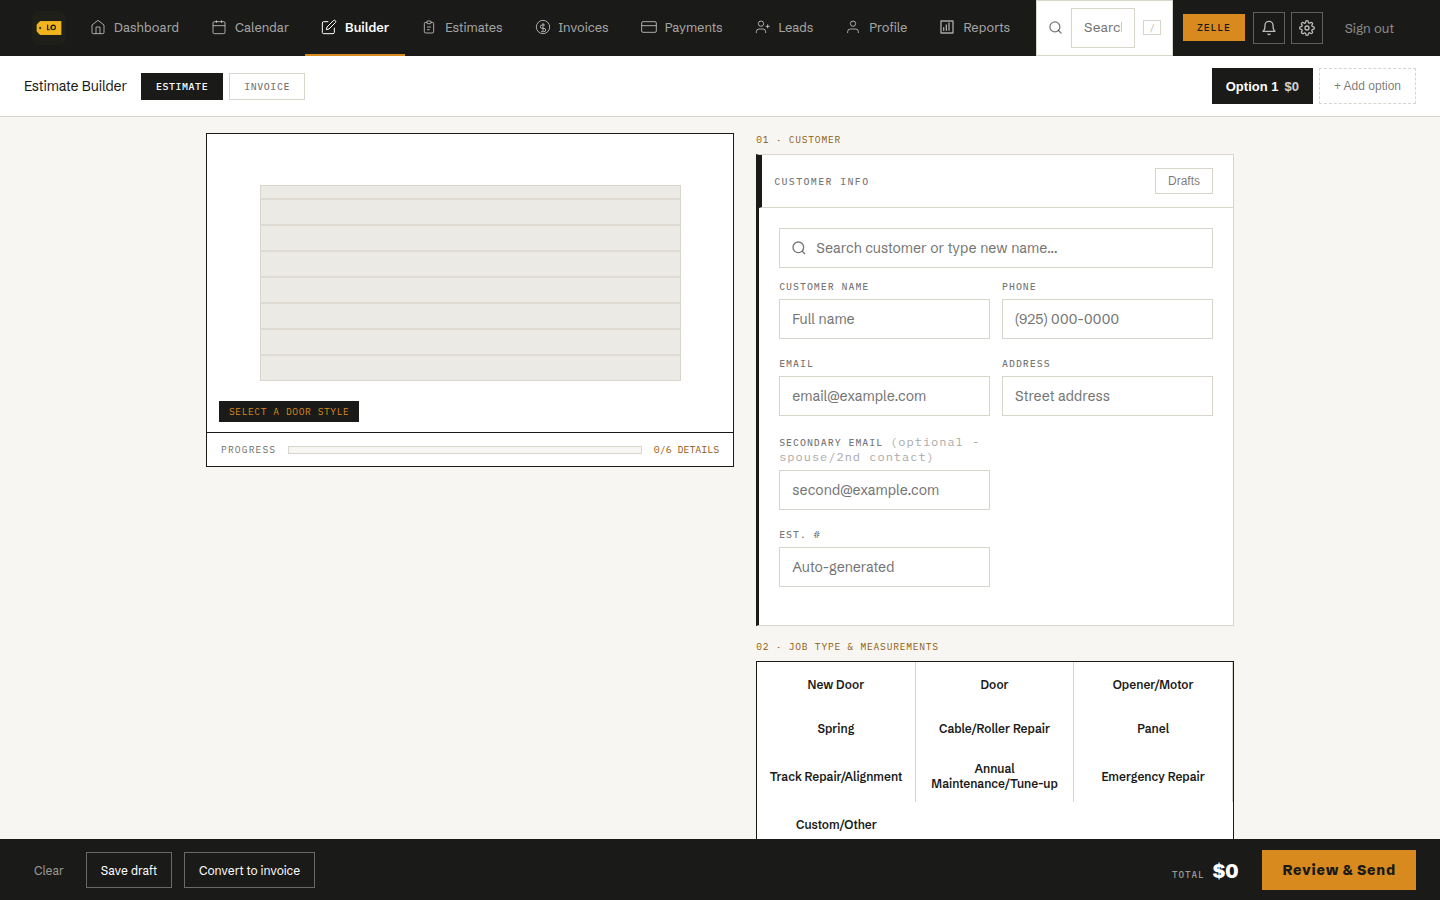
Task: Click the Builder pencil icon
Action: 329,27
